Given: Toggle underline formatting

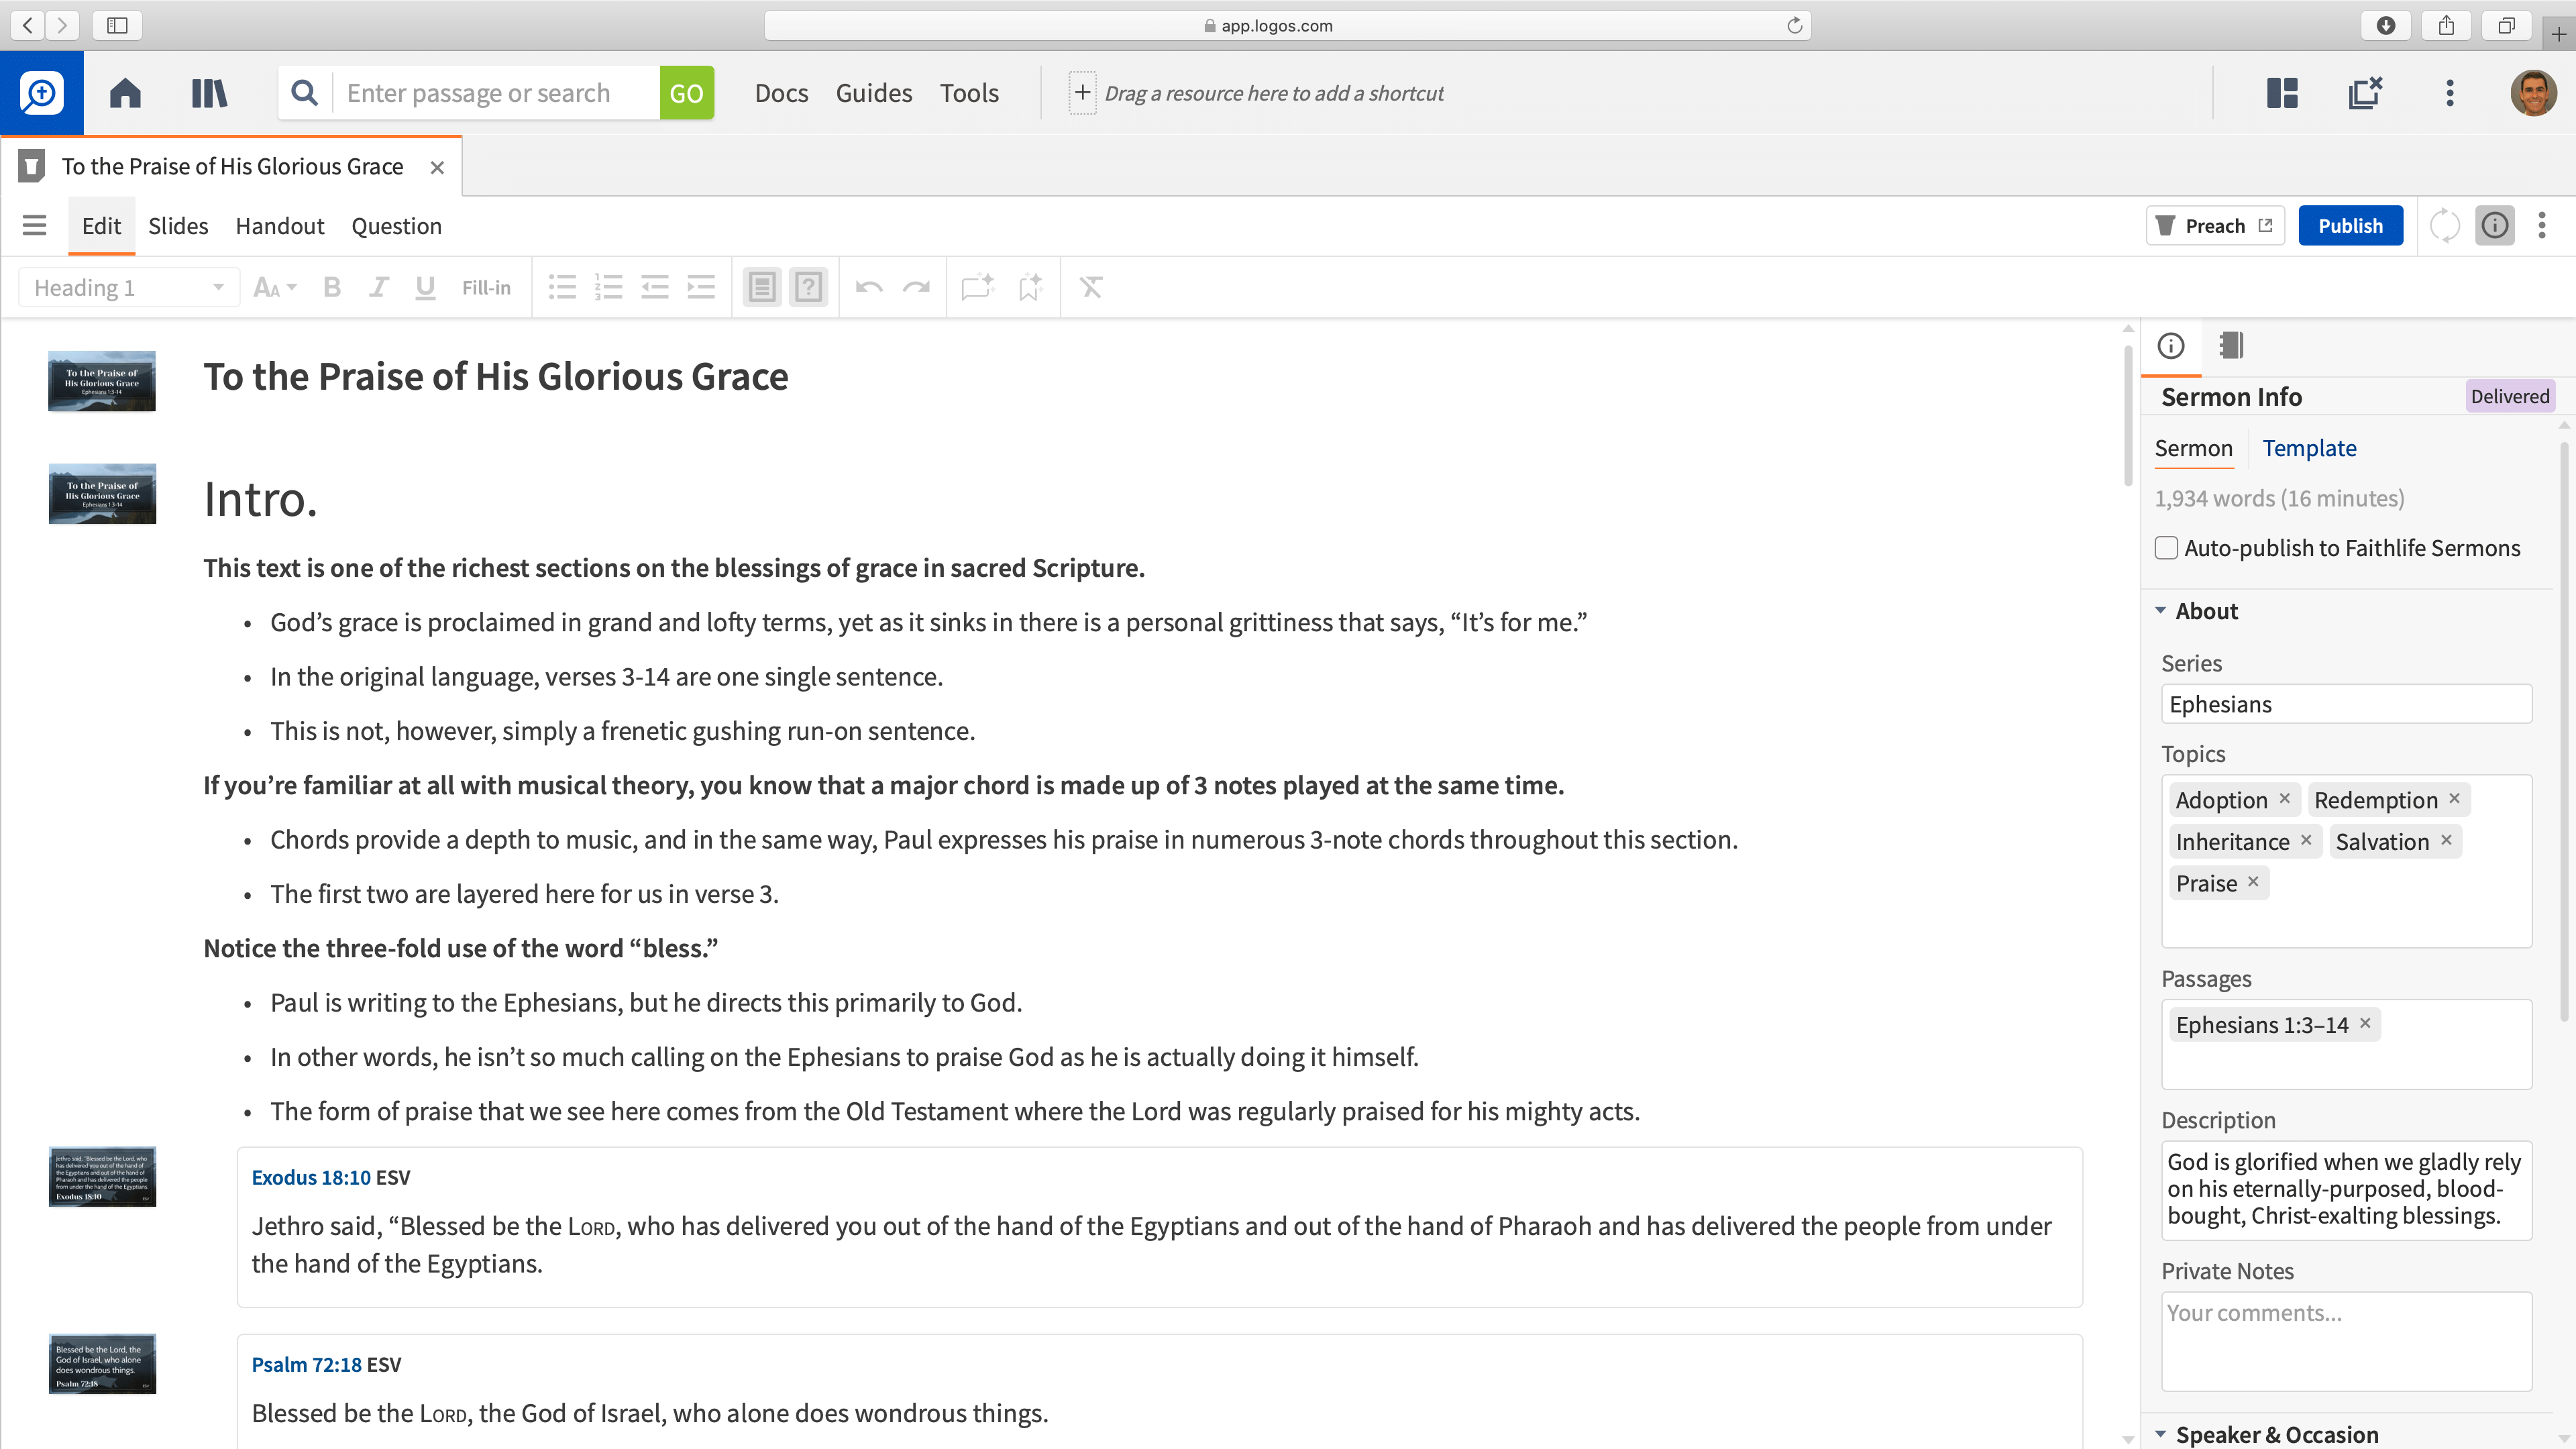Looking at the screenshot, I should pyautogui.click(x=425, y=288).
